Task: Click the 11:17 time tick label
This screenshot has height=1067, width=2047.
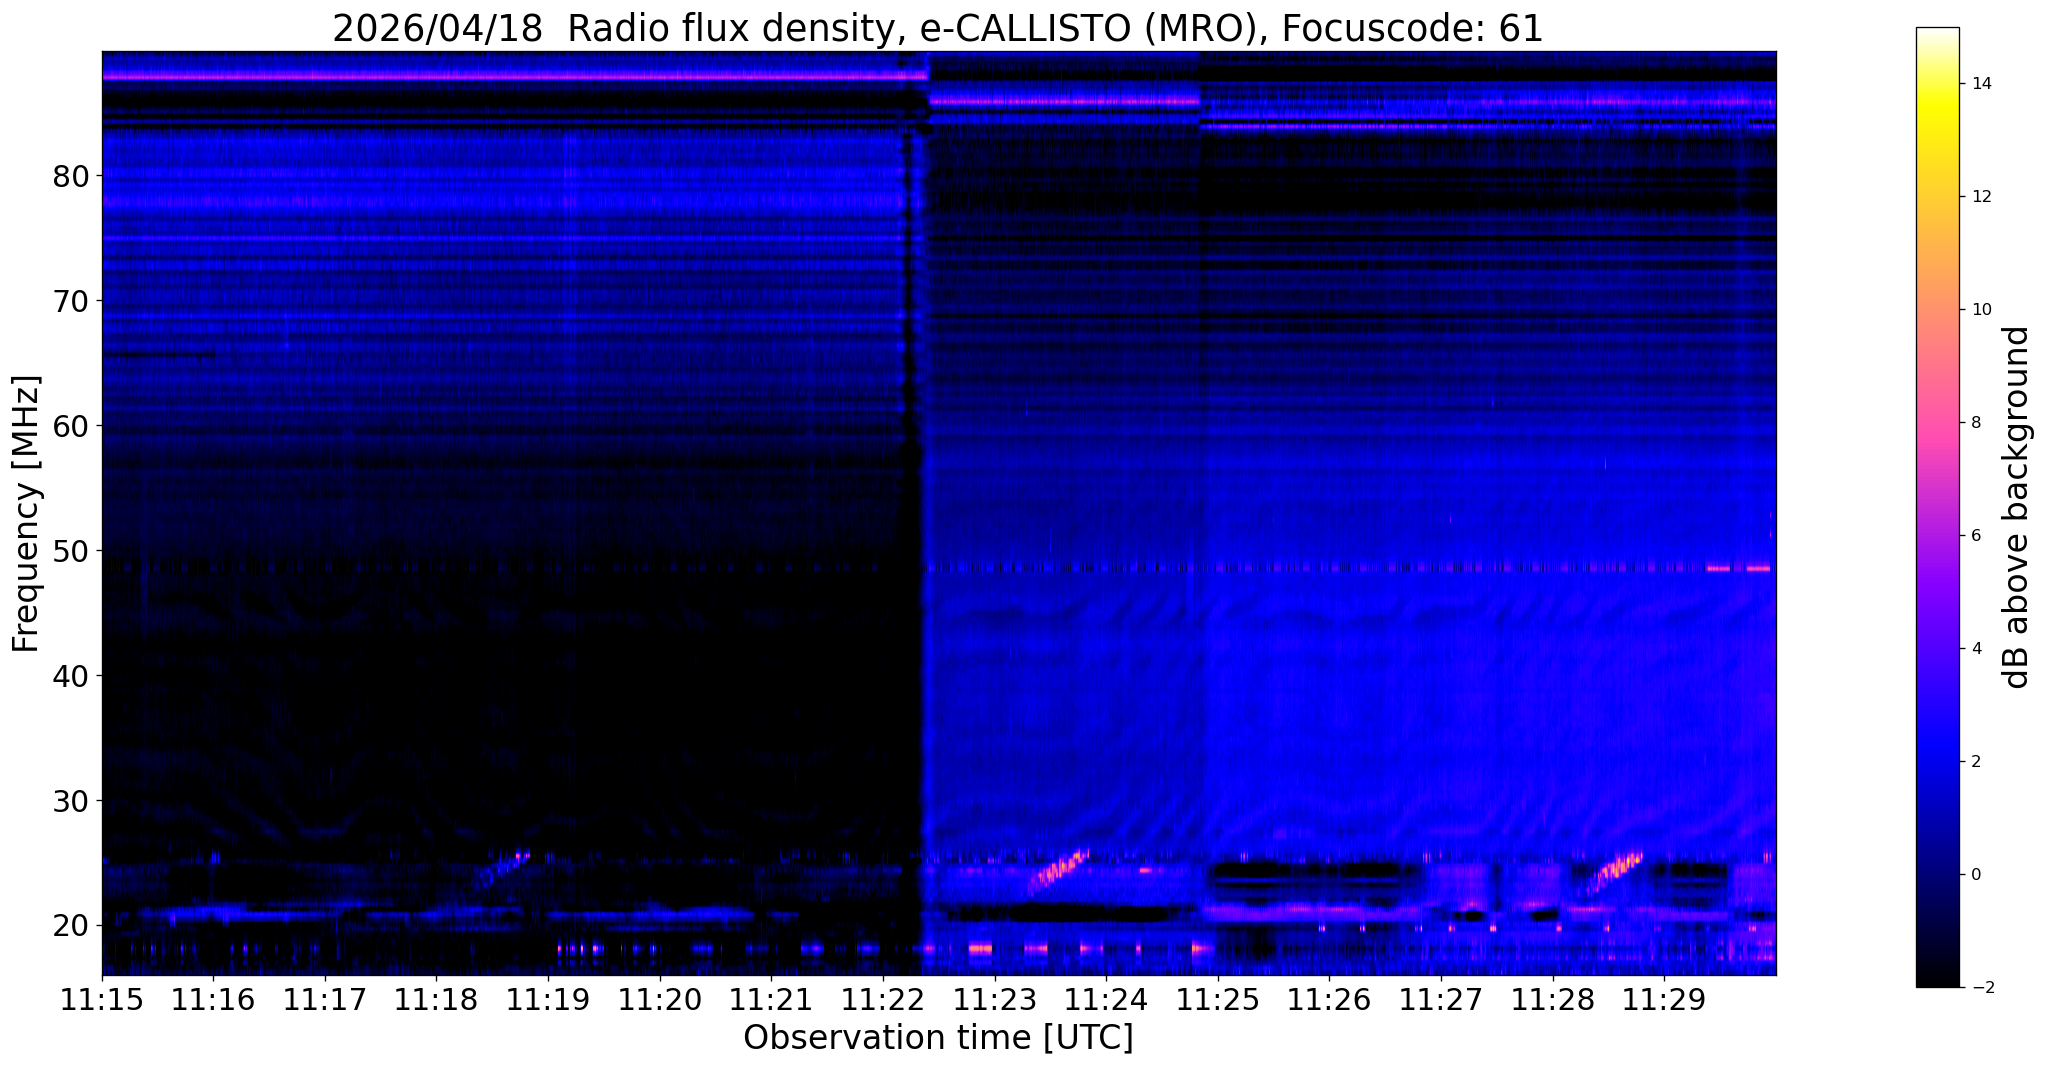Action: (x=325, y=1001)
